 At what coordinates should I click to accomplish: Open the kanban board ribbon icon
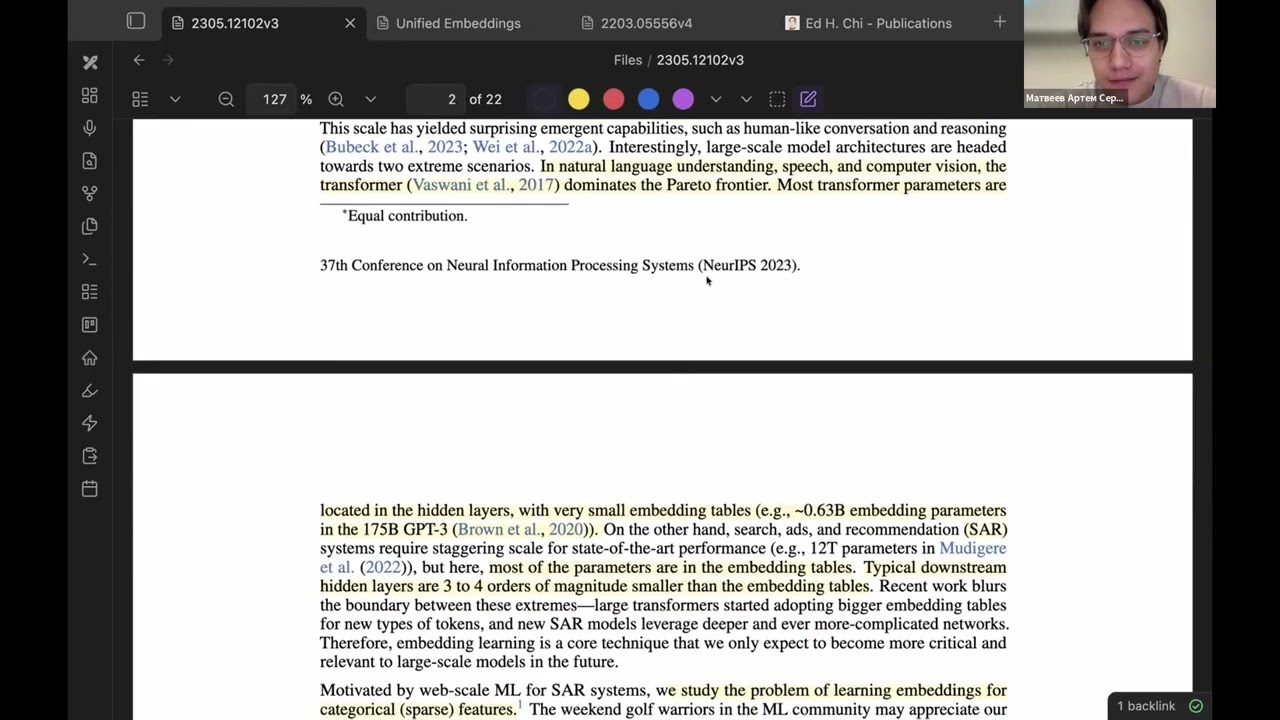click(x=90, y=325)
